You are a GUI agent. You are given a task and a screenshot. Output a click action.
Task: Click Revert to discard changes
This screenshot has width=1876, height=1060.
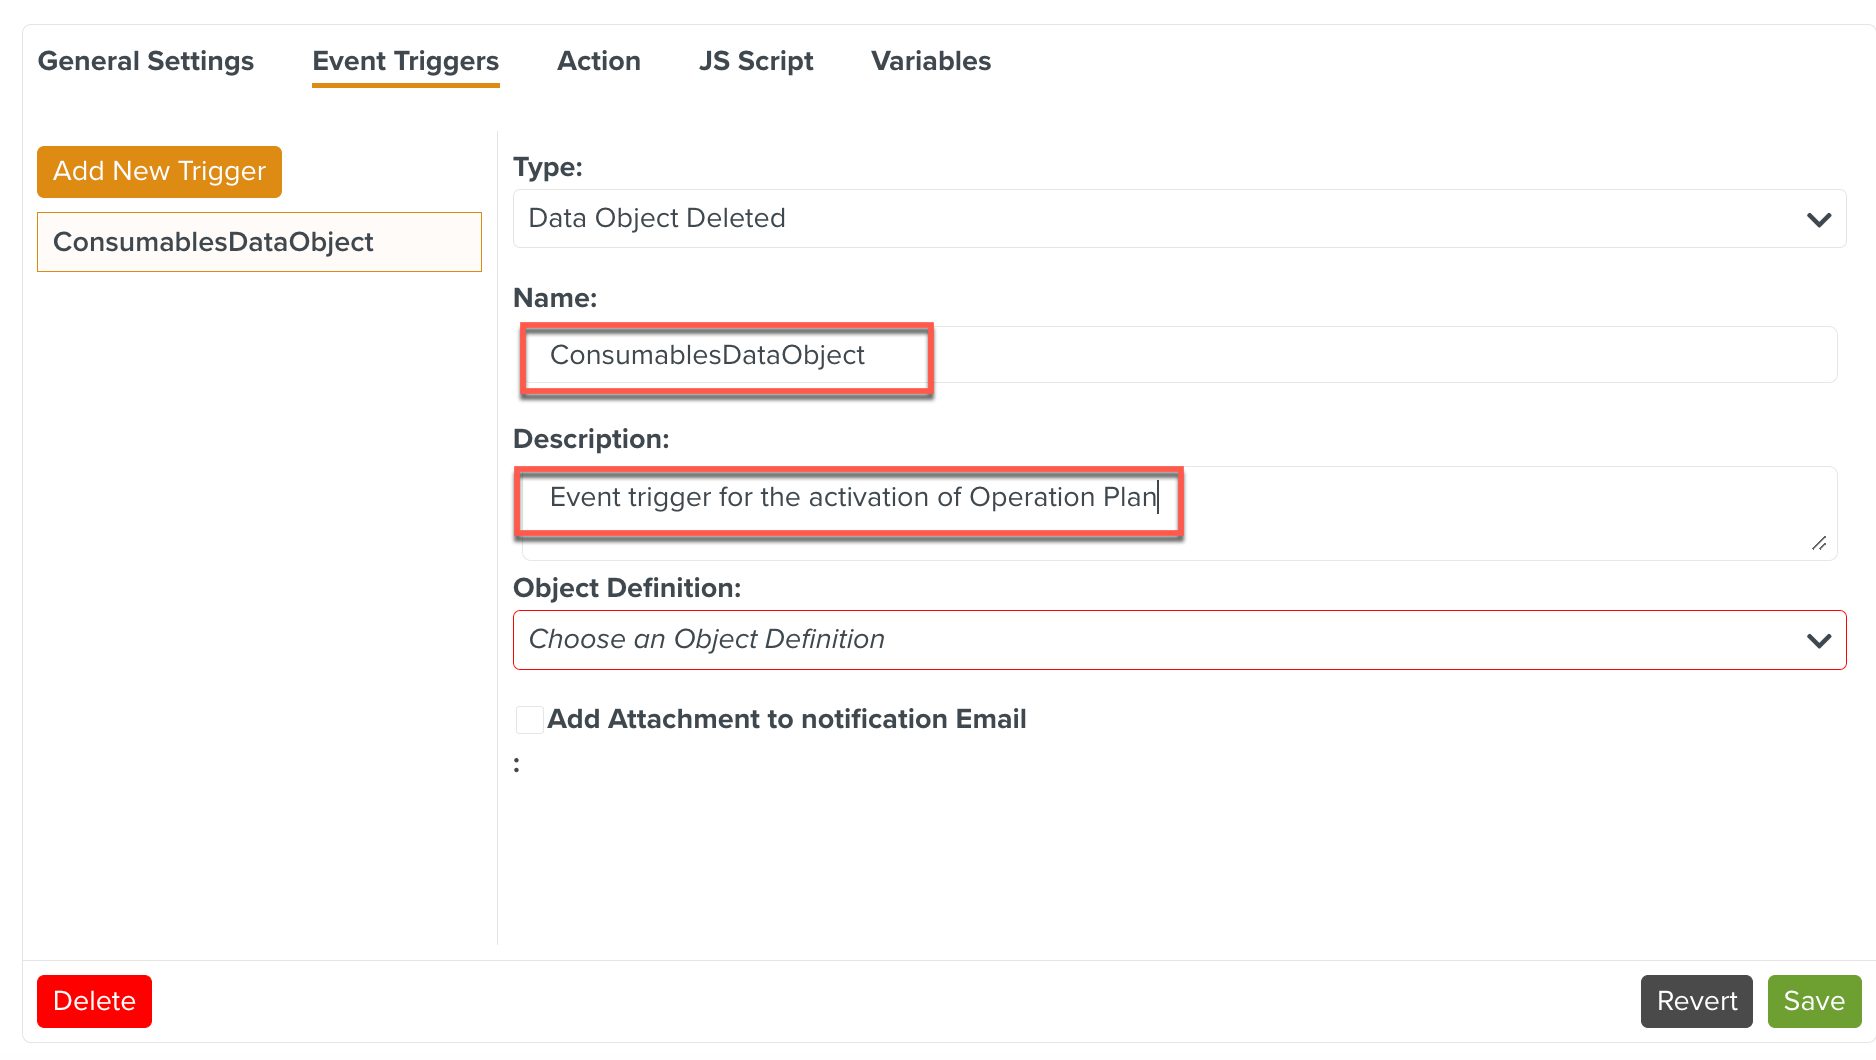(x=1696, y=1001)
